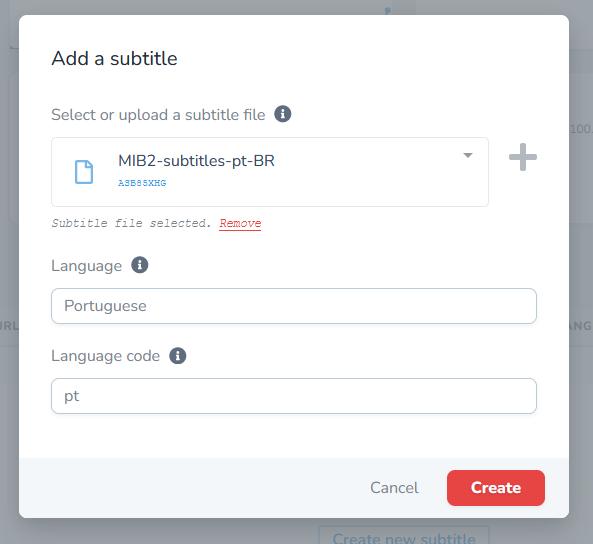Click the info icon beside subtitle file label
Screen dimensions: 593x544
coord(283,114)
